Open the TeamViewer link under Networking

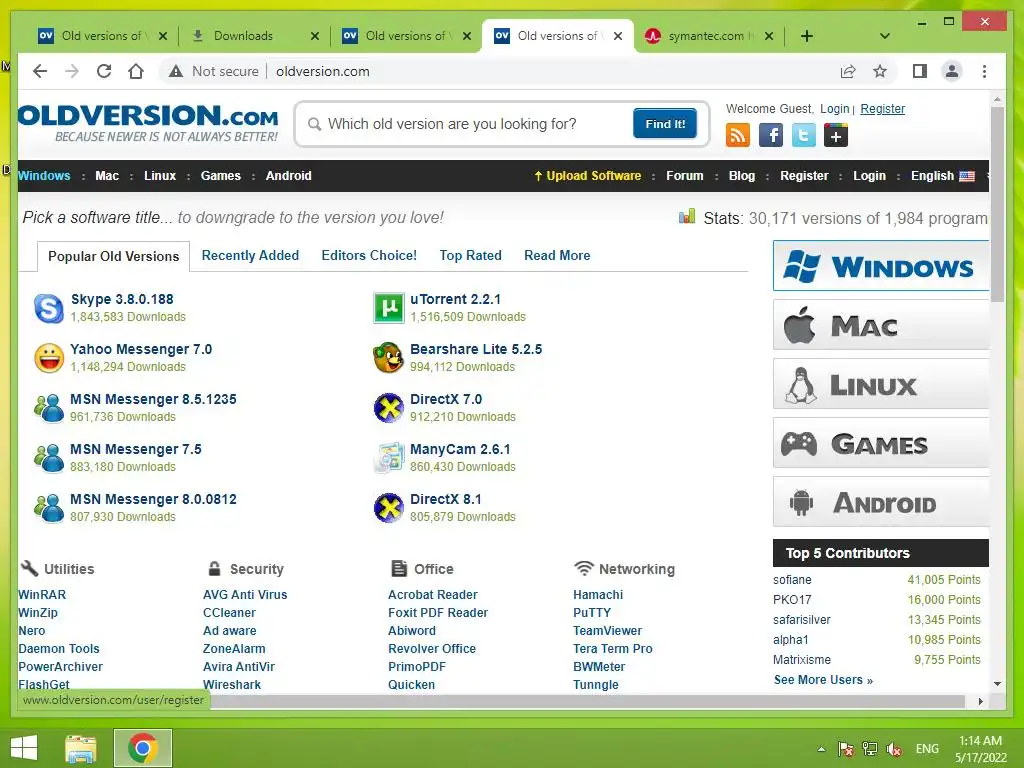tap(607, 631)
